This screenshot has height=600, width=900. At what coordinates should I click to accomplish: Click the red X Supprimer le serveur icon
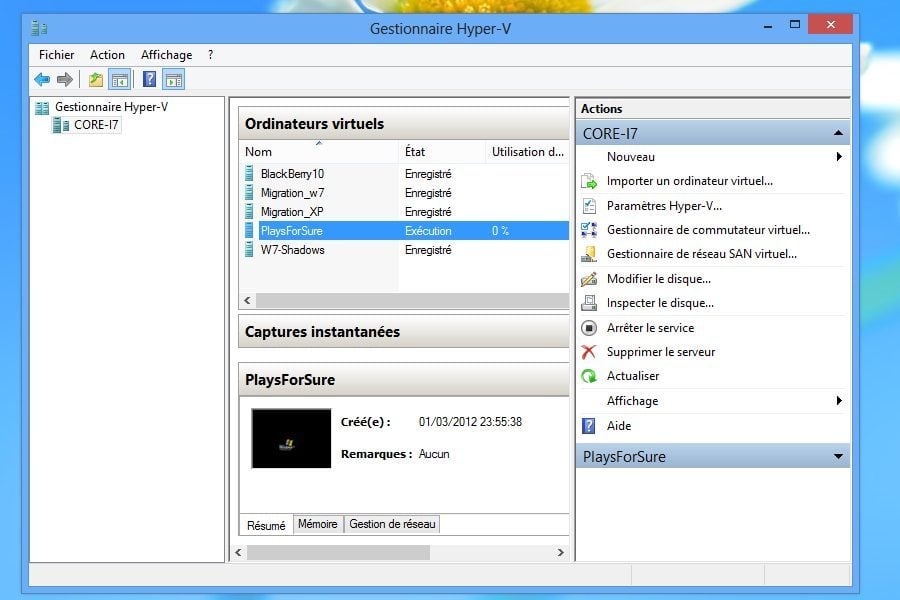coord(589,352)
